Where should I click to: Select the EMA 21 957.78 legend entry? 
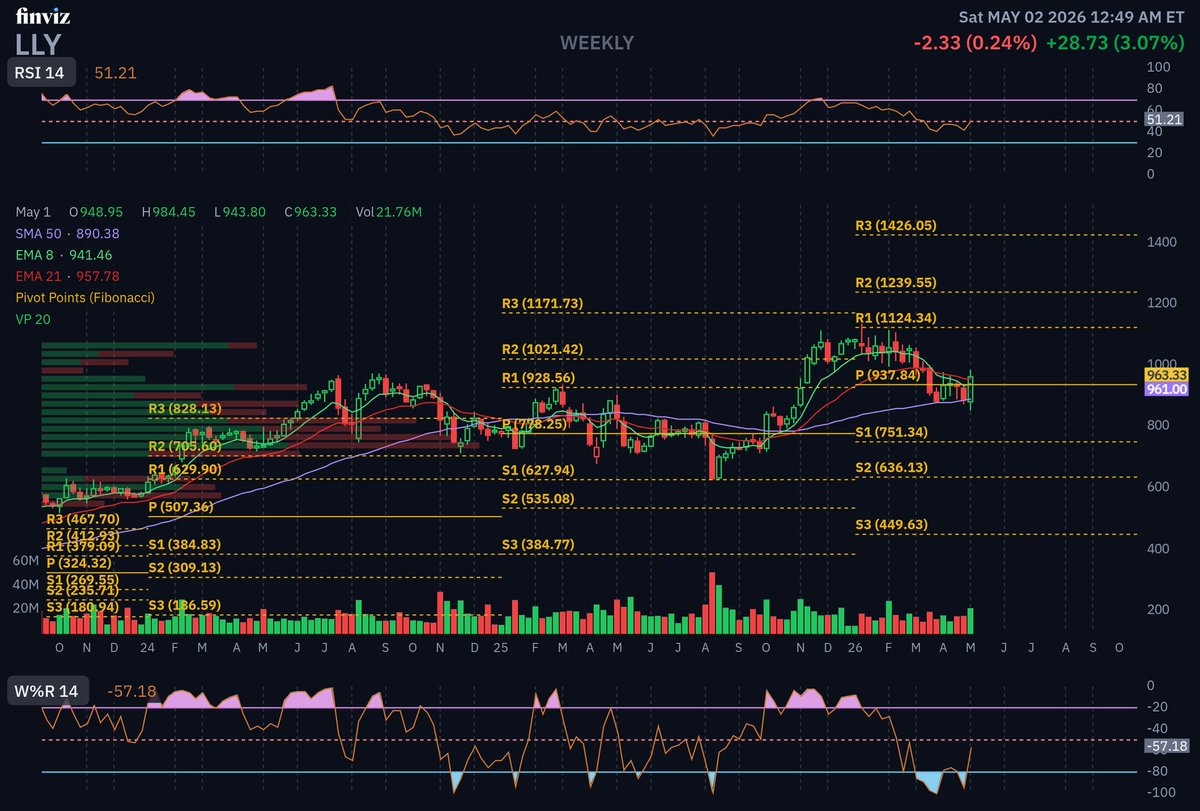(x=67, y=276)
